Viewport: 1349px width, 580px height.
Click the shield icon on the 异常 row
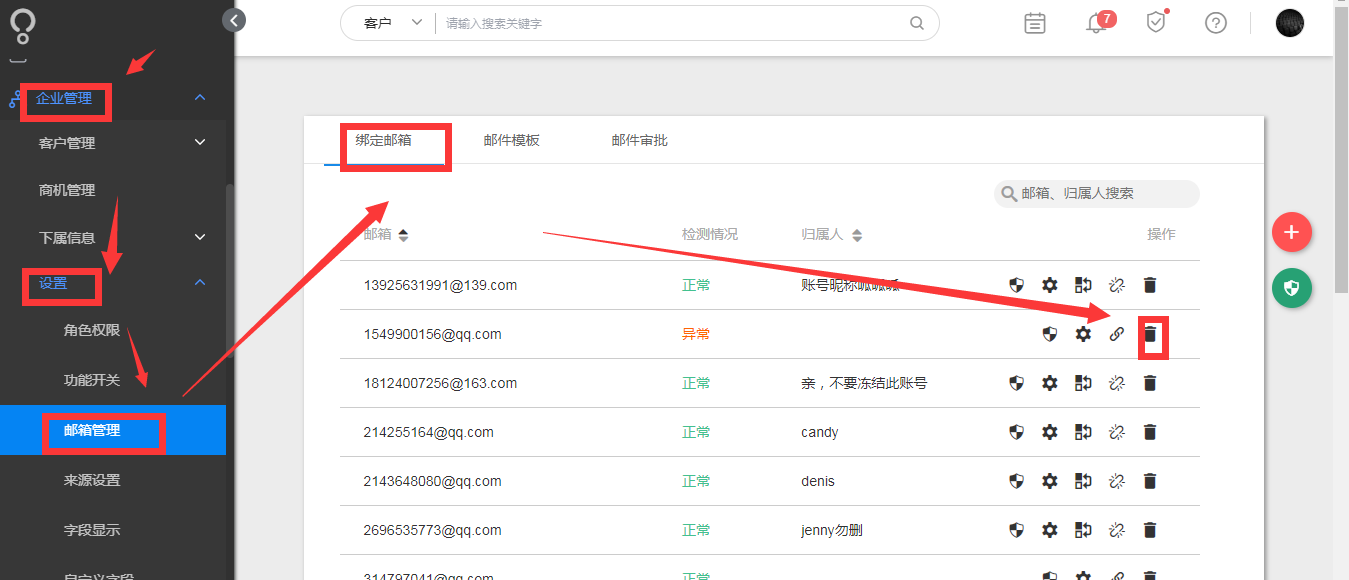(x=1049, y=334)
